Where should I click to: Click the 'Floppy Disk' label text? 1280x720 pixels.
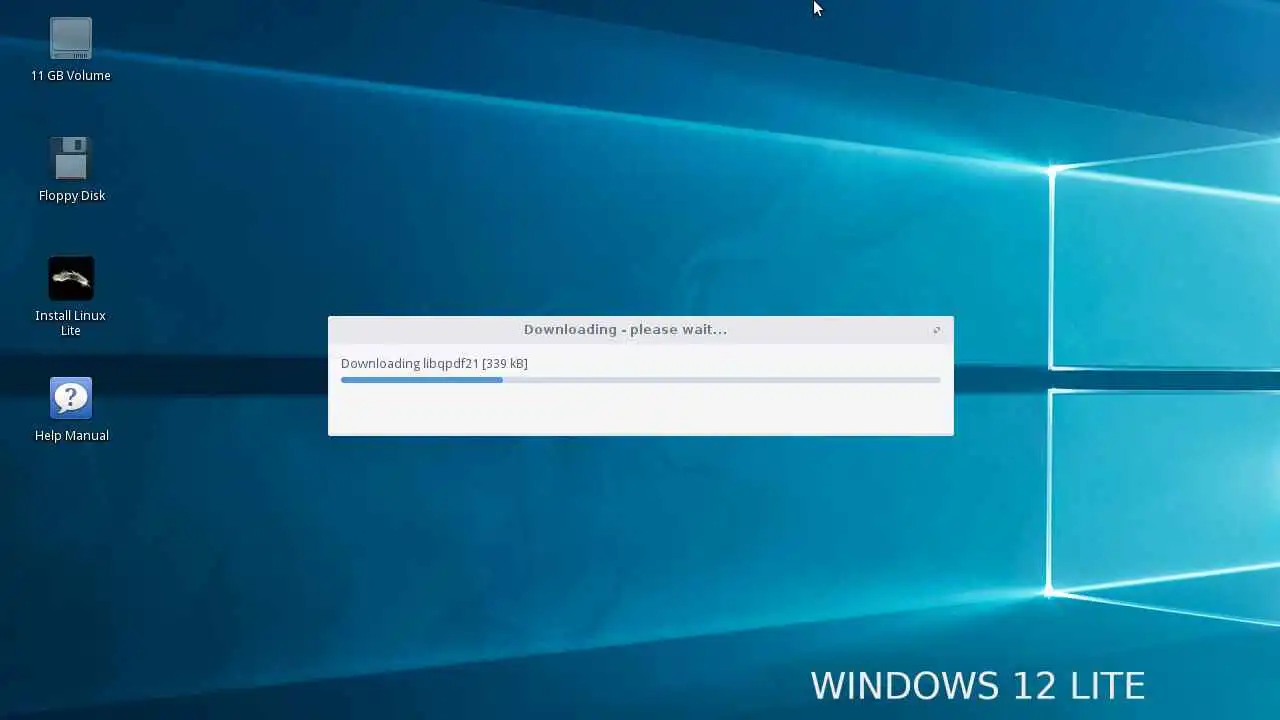pos(72,196)
